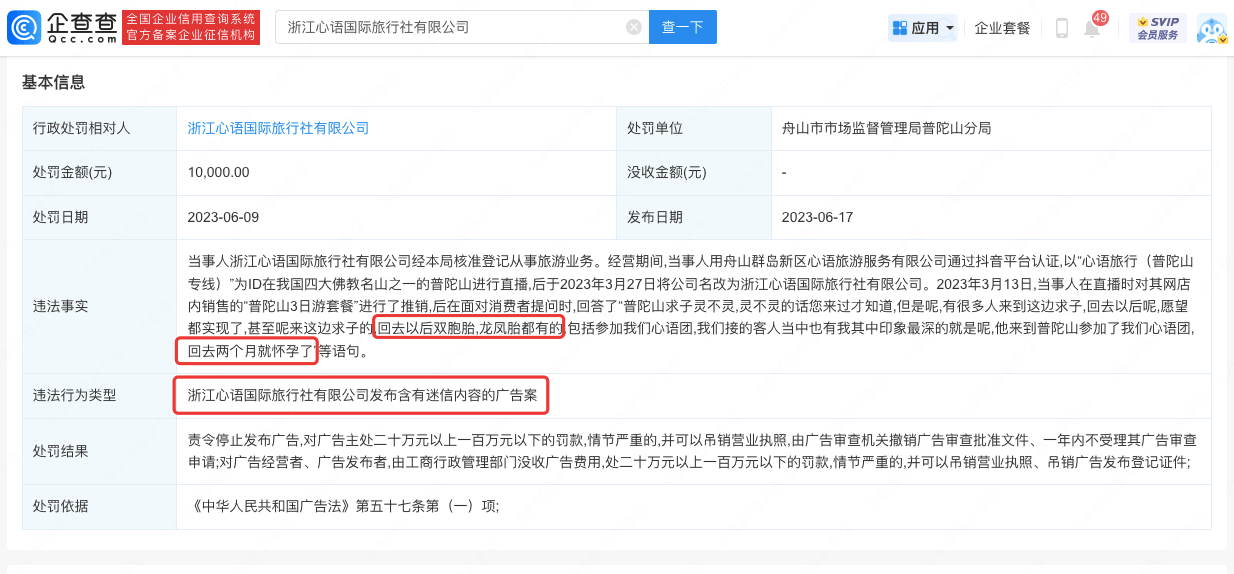The image size is (1234, 574).
Task: Click the SVIP 会员服务 badge
Action: 1157,28
